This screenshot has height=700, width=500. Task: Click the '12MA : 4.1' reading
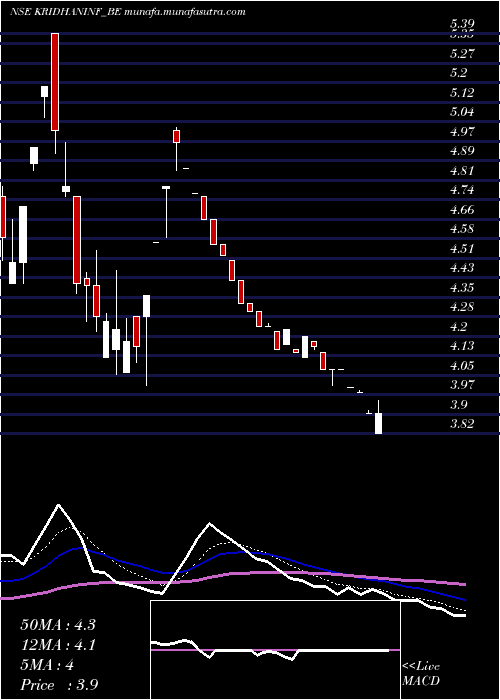tap(58, 645)
